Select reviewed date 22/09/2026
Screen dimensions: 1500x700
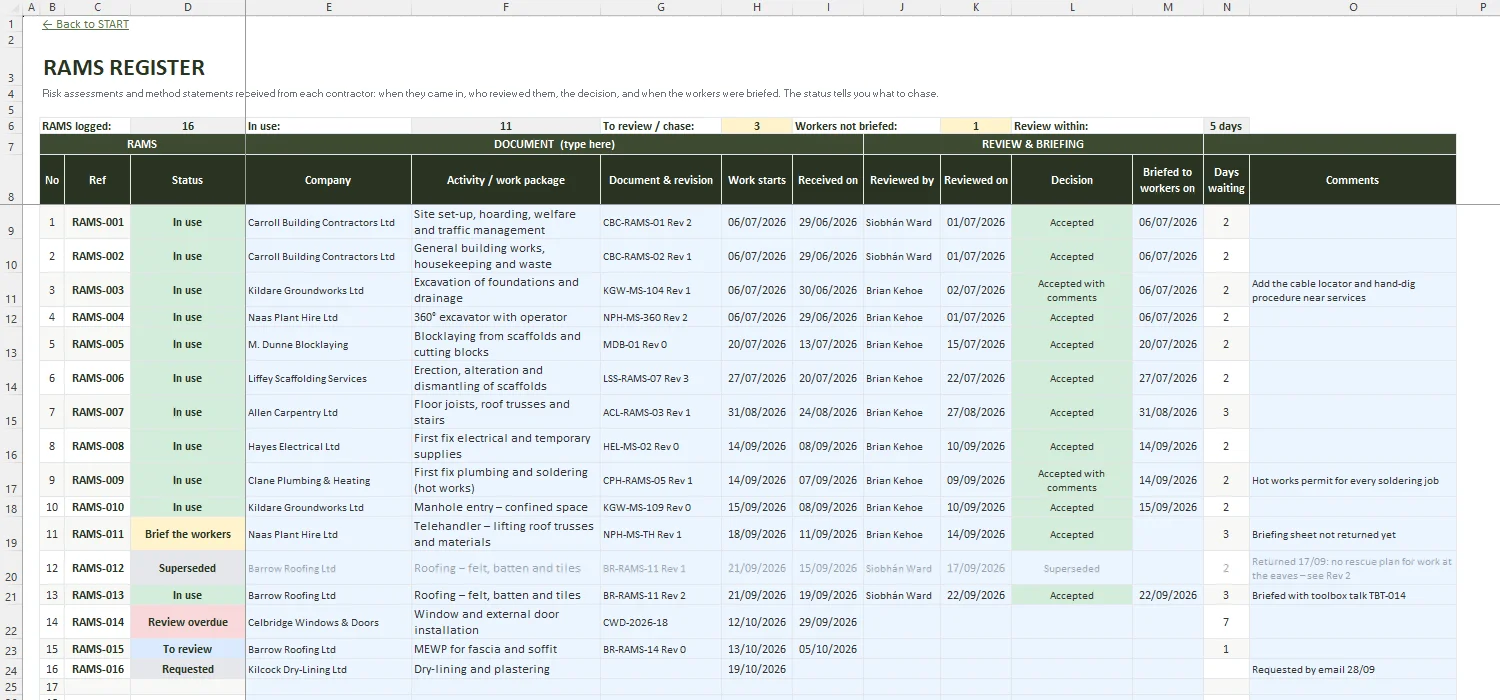tap(976, 595)
